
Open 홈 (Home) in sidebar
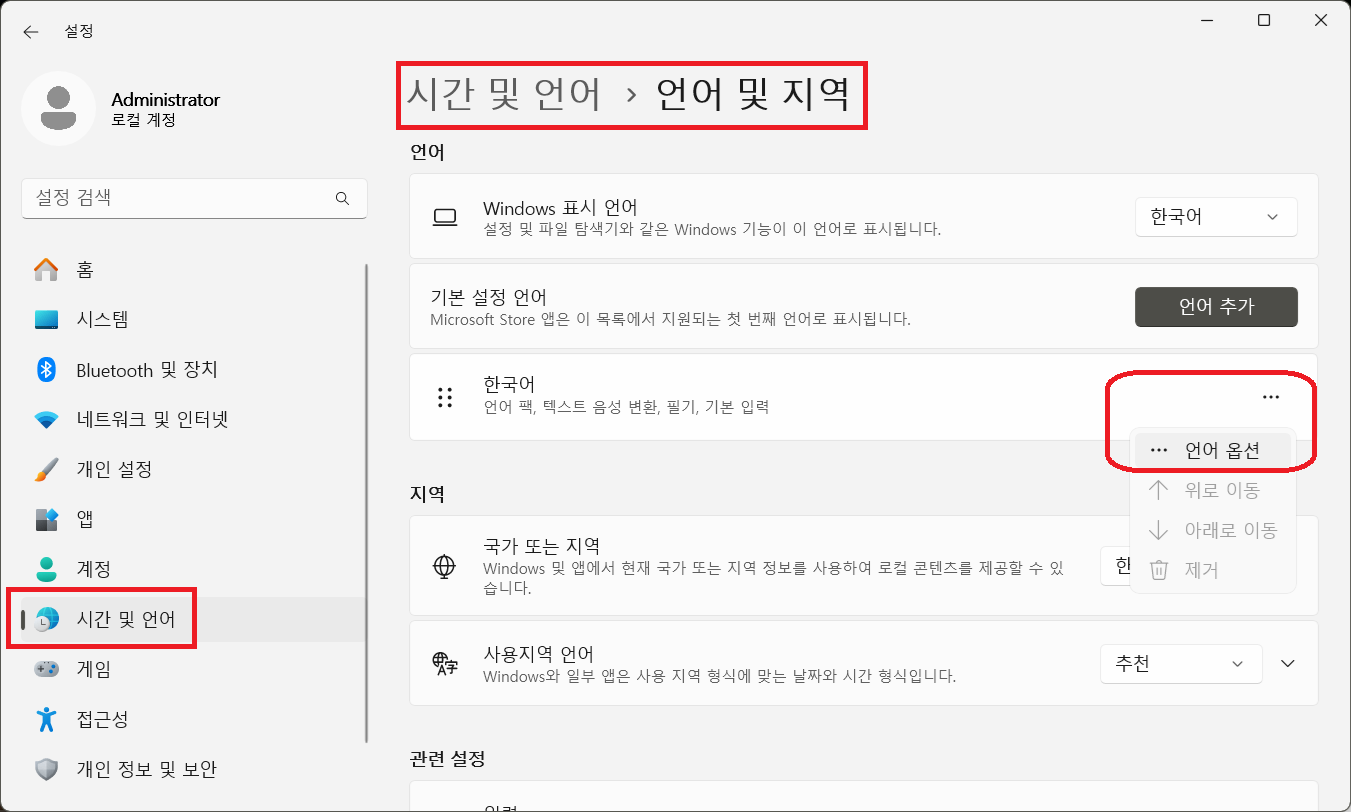click(x=84, y=270)
